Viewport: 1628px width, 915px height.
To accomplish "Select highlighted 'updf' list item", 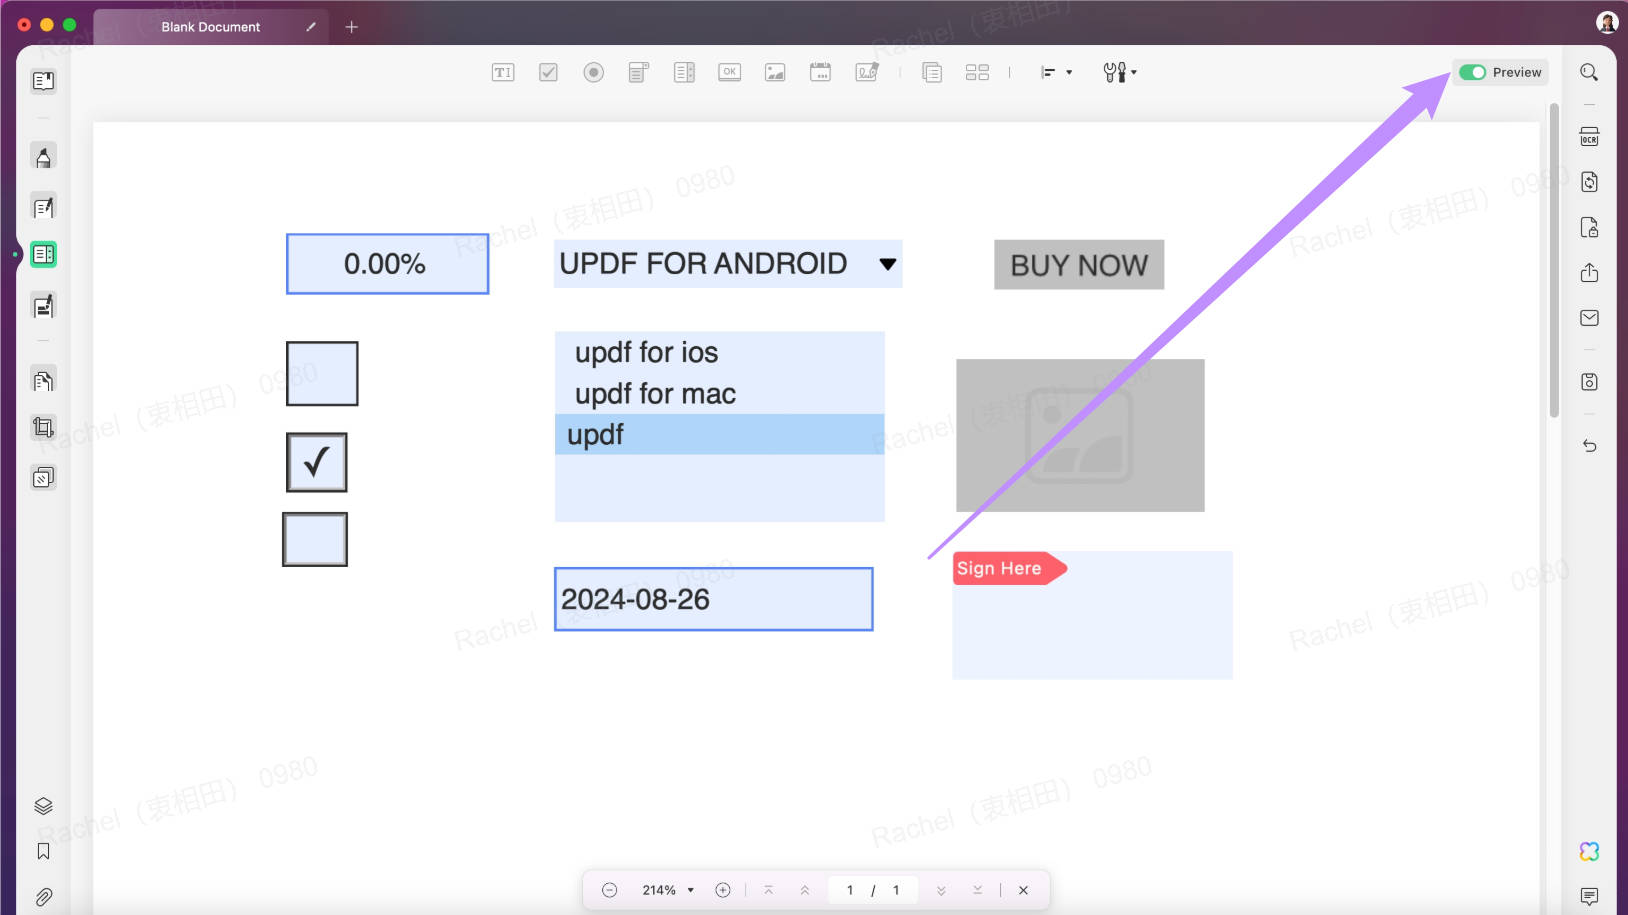I will coord(720,434).
